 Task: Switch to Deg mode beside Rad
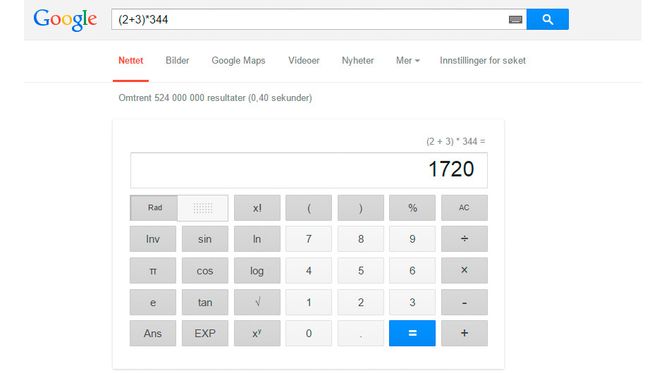(203, 208)
